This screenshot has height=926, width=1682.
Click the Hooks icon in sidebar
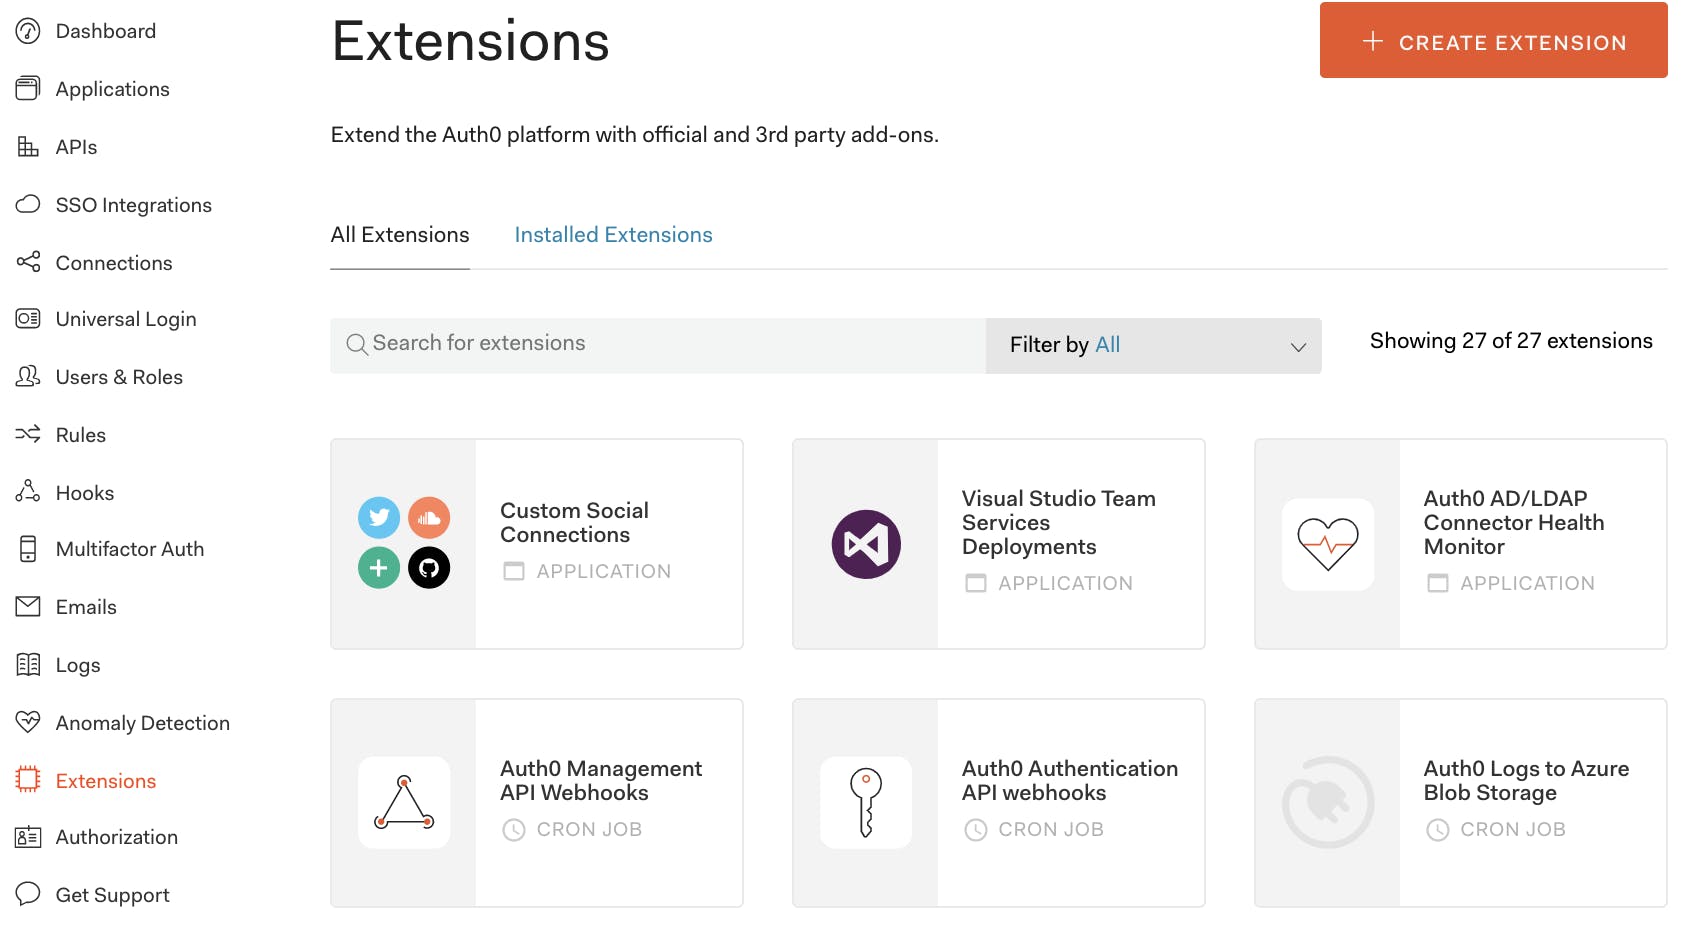click(x=28, y=492)
